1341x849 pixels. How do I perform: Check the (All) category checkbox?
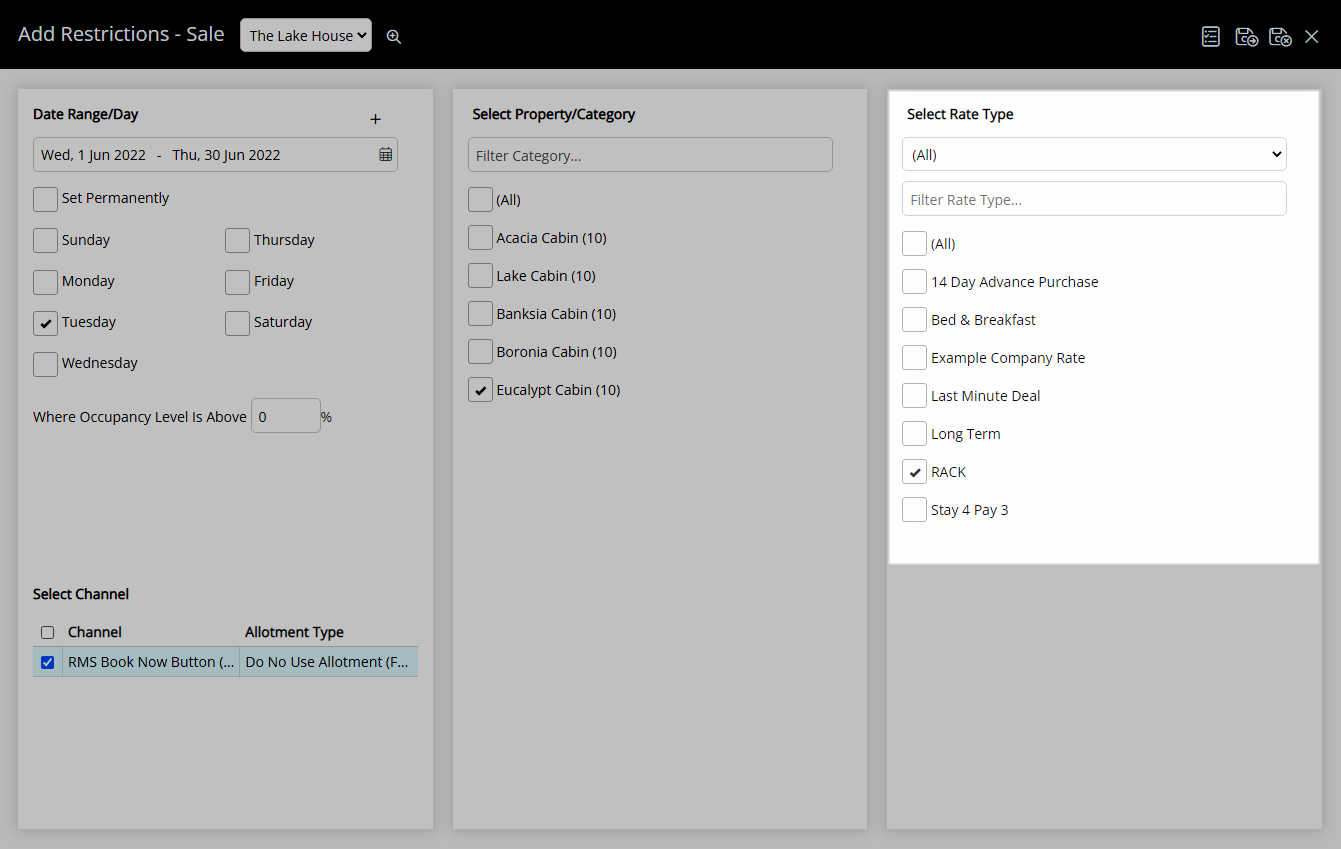[x=480, y=199]
